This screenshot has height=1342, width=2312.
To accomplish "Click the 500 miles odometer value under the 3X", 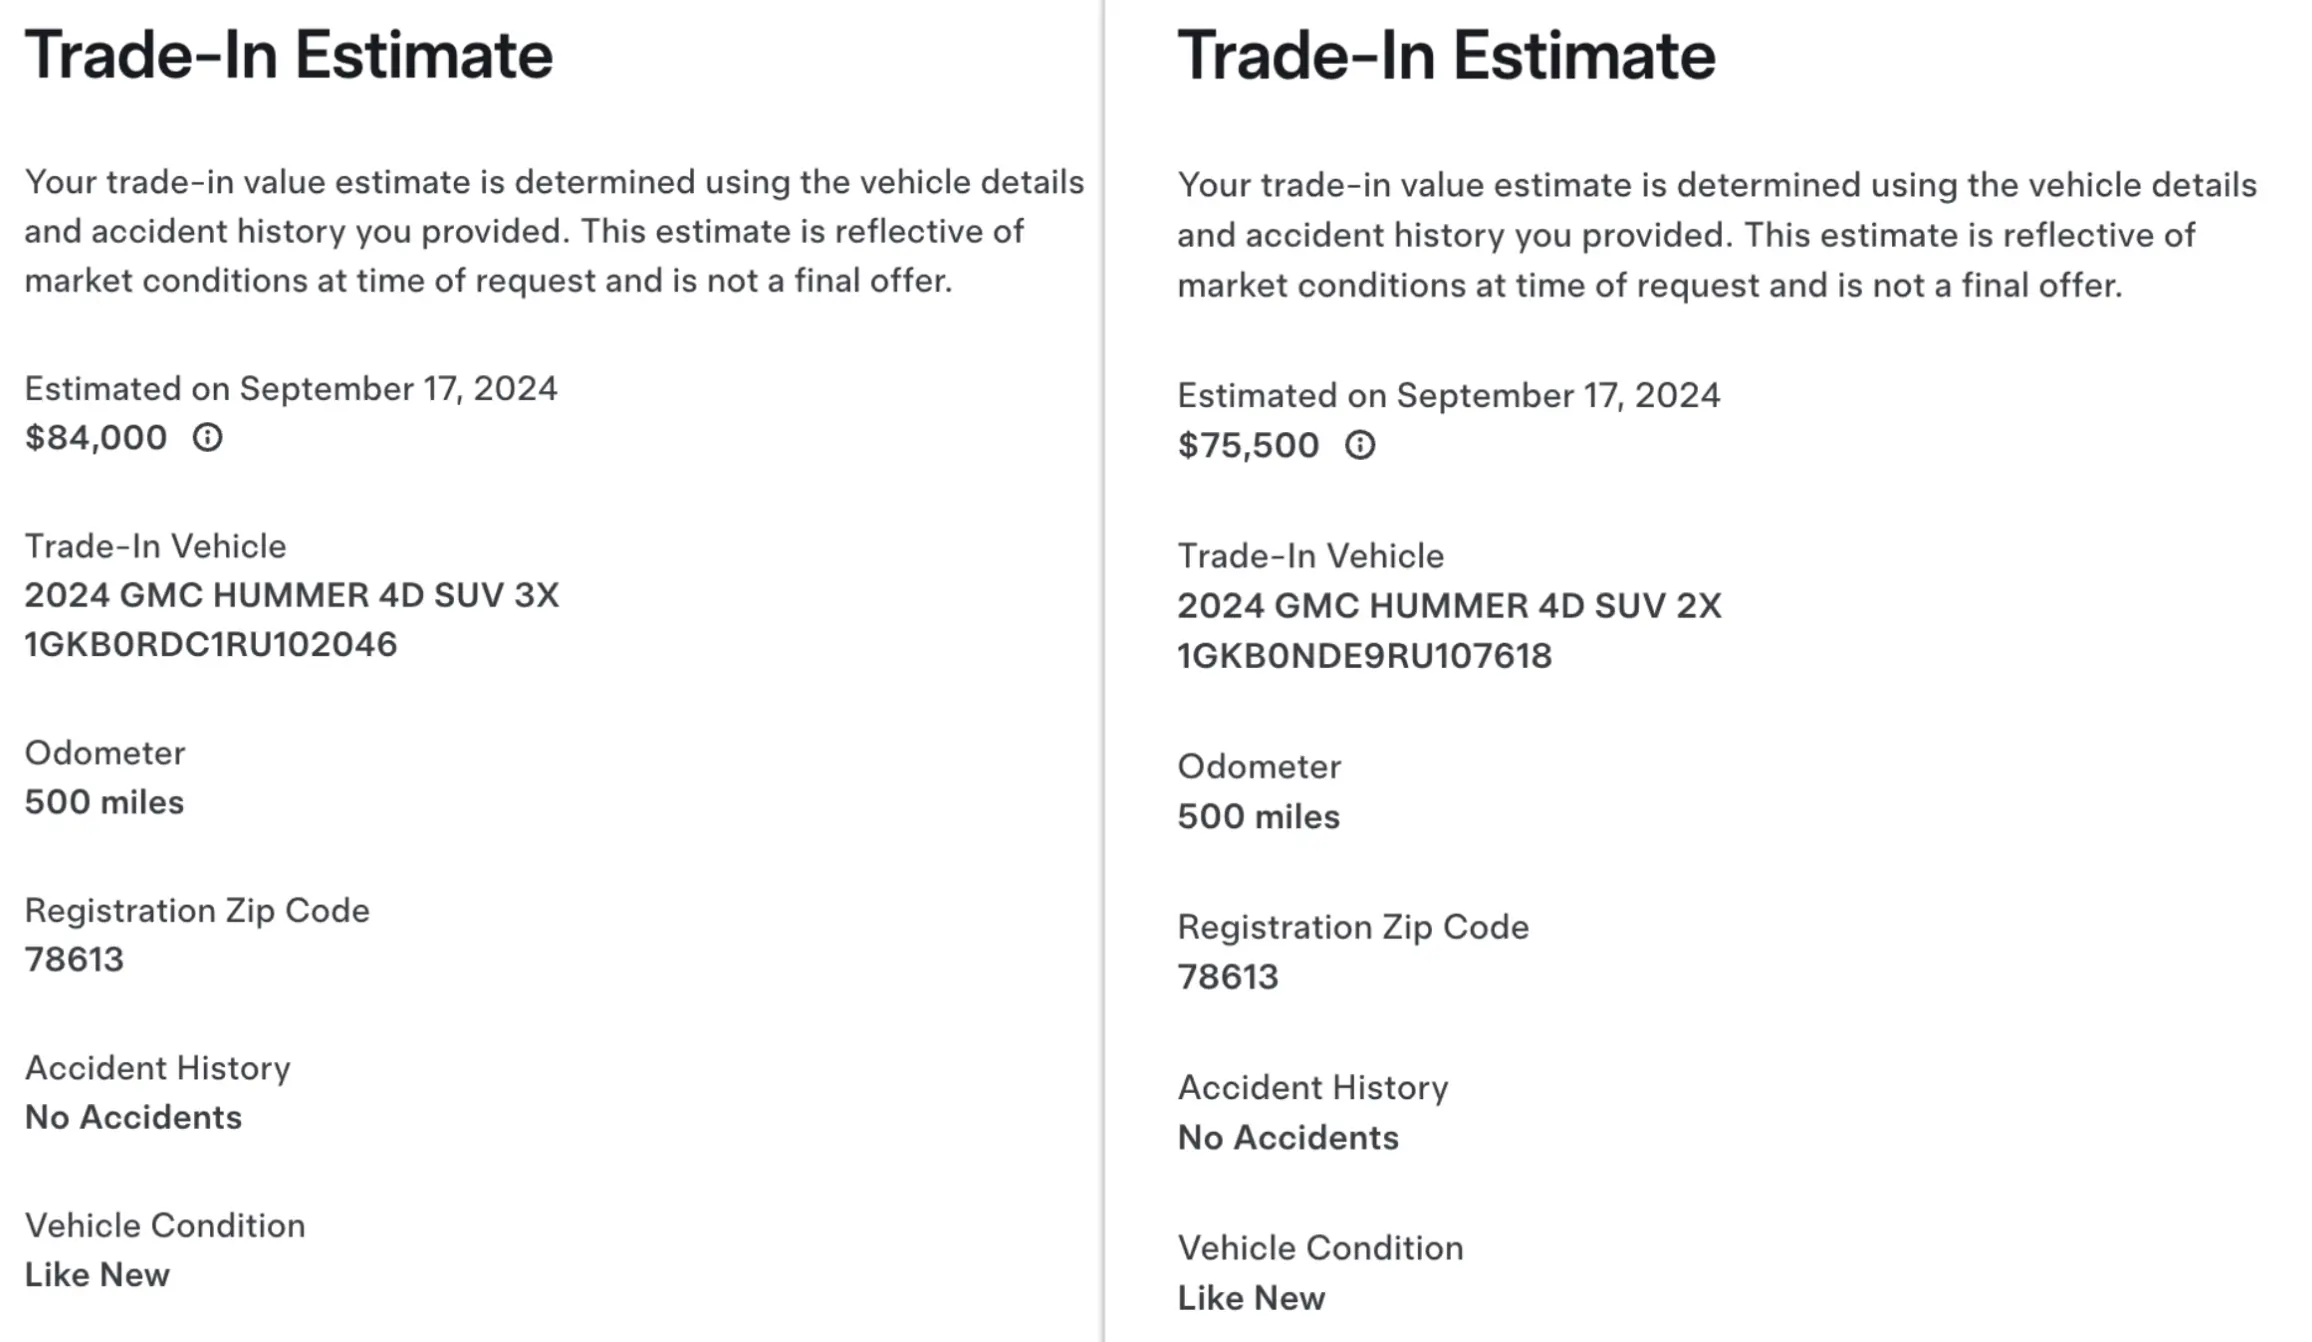I will [104, 802].
